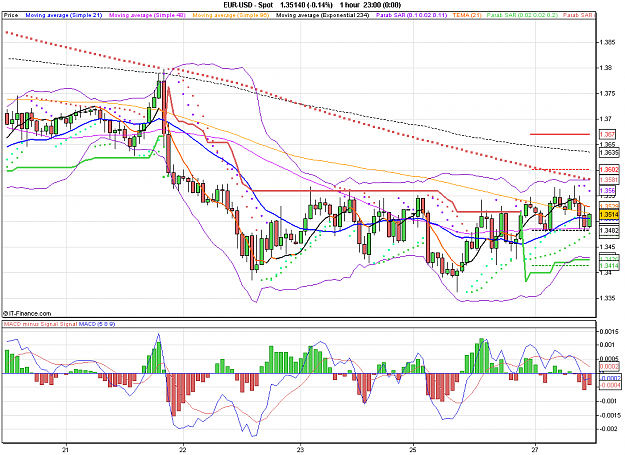Image resolution: width=625 pixels, height=455 pixels.
Task: Click date 25 on time axis
Action: (x=414, y=449)
